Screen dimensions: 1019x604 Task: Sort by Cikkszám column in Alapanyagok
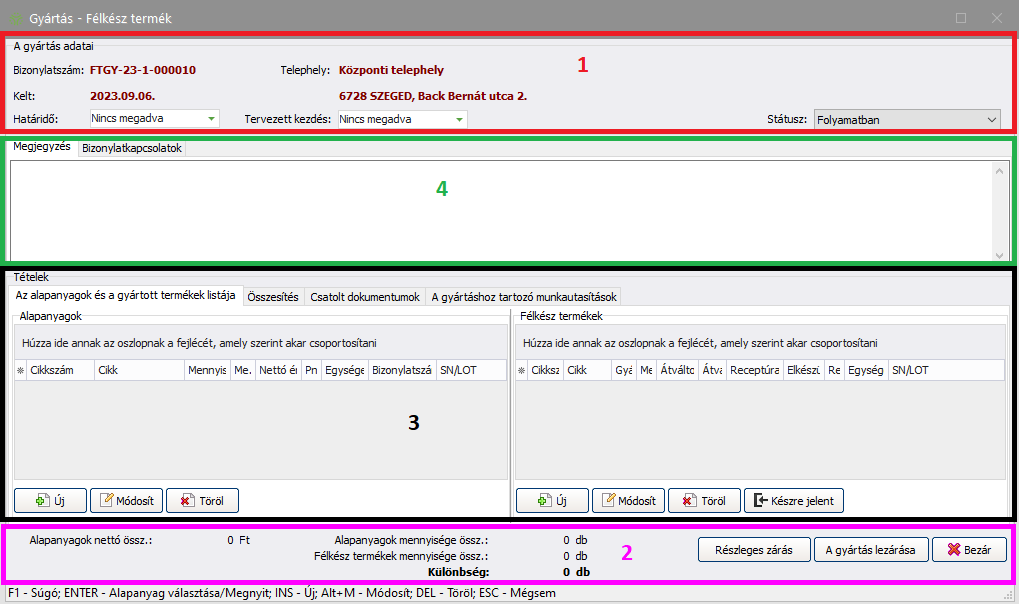(60, 370)
